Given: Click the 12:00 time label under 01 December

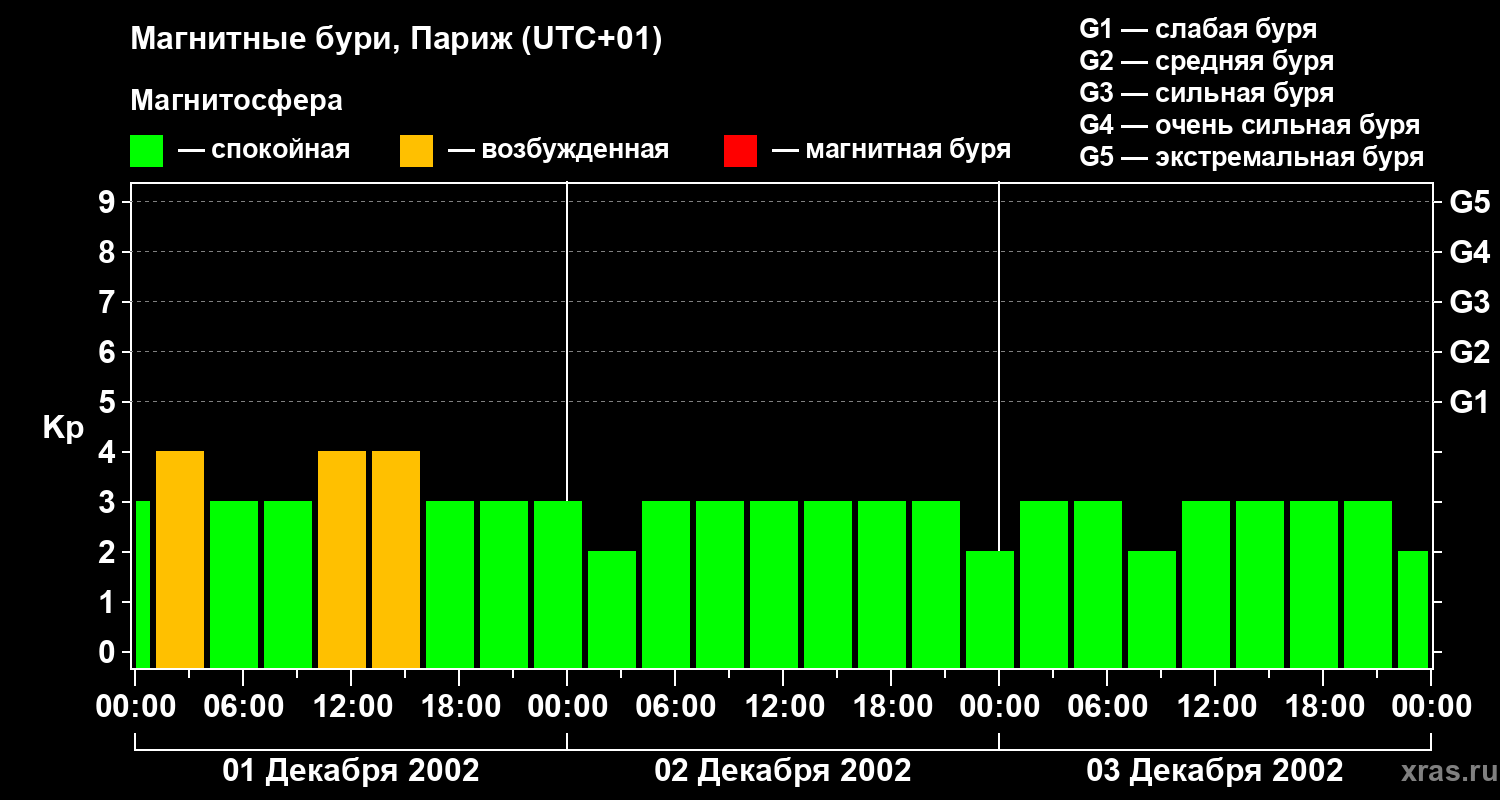Looking at the screenshot, I should point(351,707).
